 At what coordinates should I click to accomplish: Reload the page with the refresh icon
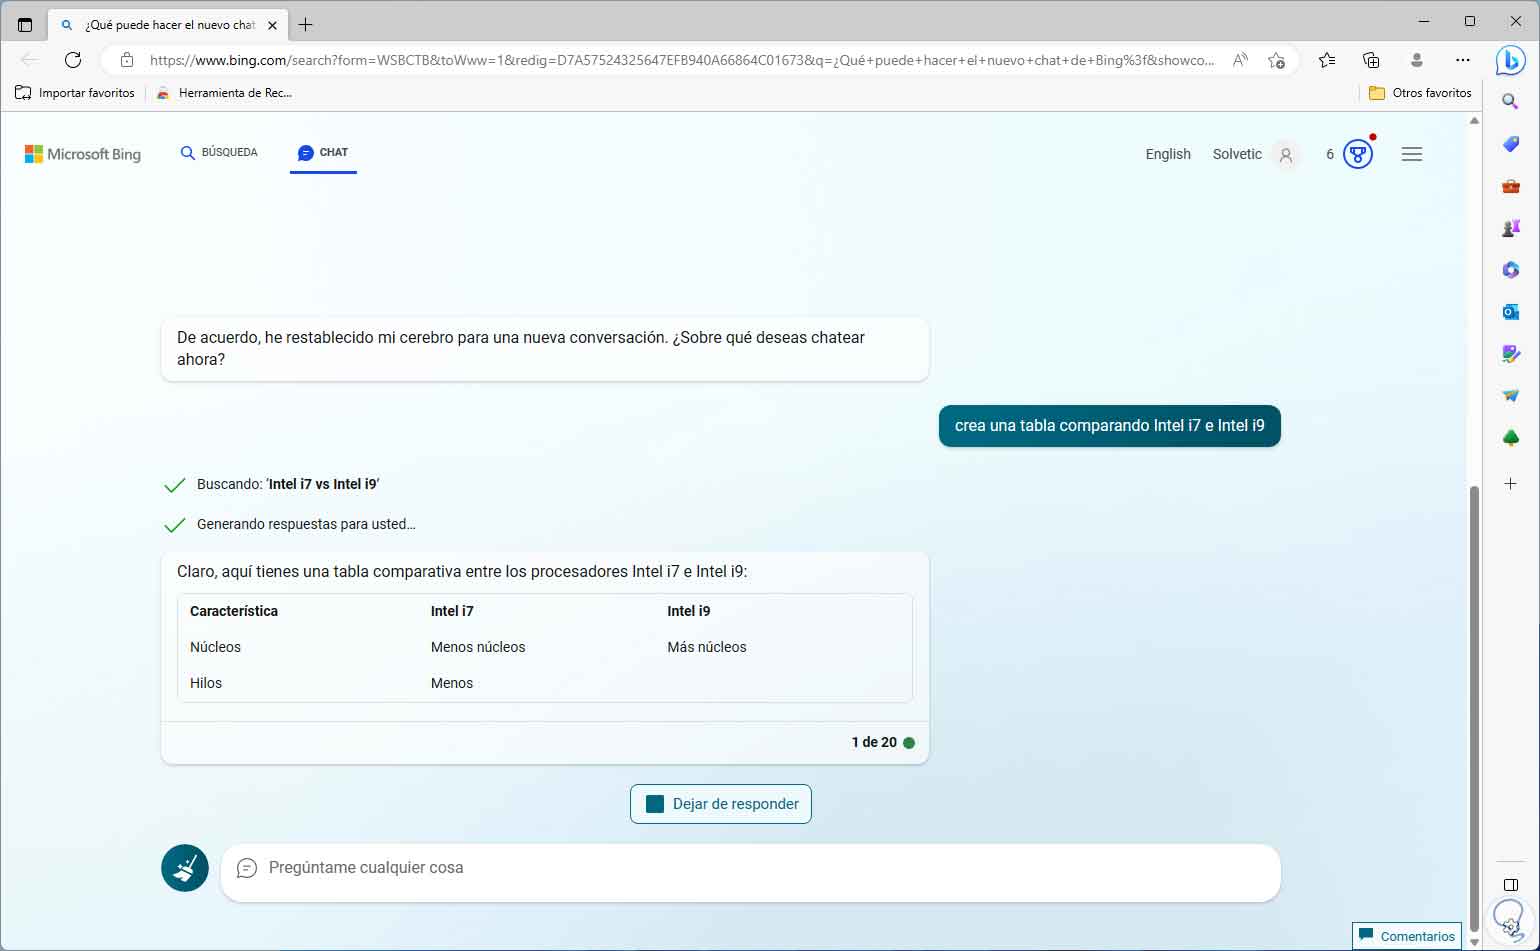[x=73, y=60]
